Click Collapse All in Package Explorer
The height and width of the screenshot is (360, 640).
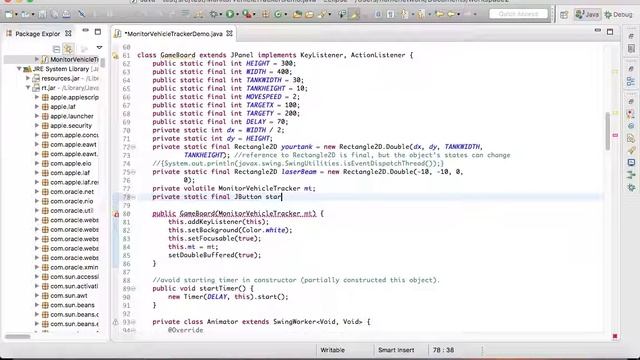pyautogui.click(x=56, y=49)
